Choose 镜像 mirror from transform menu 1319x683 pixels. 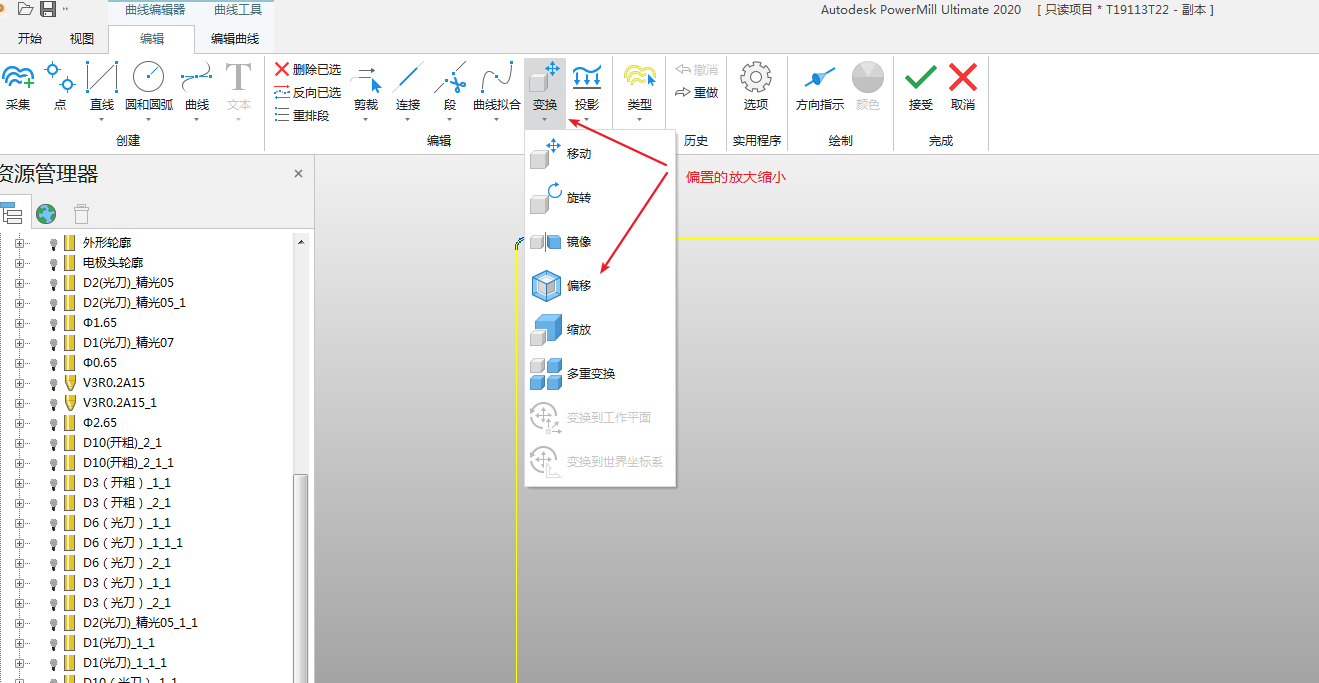coord(600,242)
